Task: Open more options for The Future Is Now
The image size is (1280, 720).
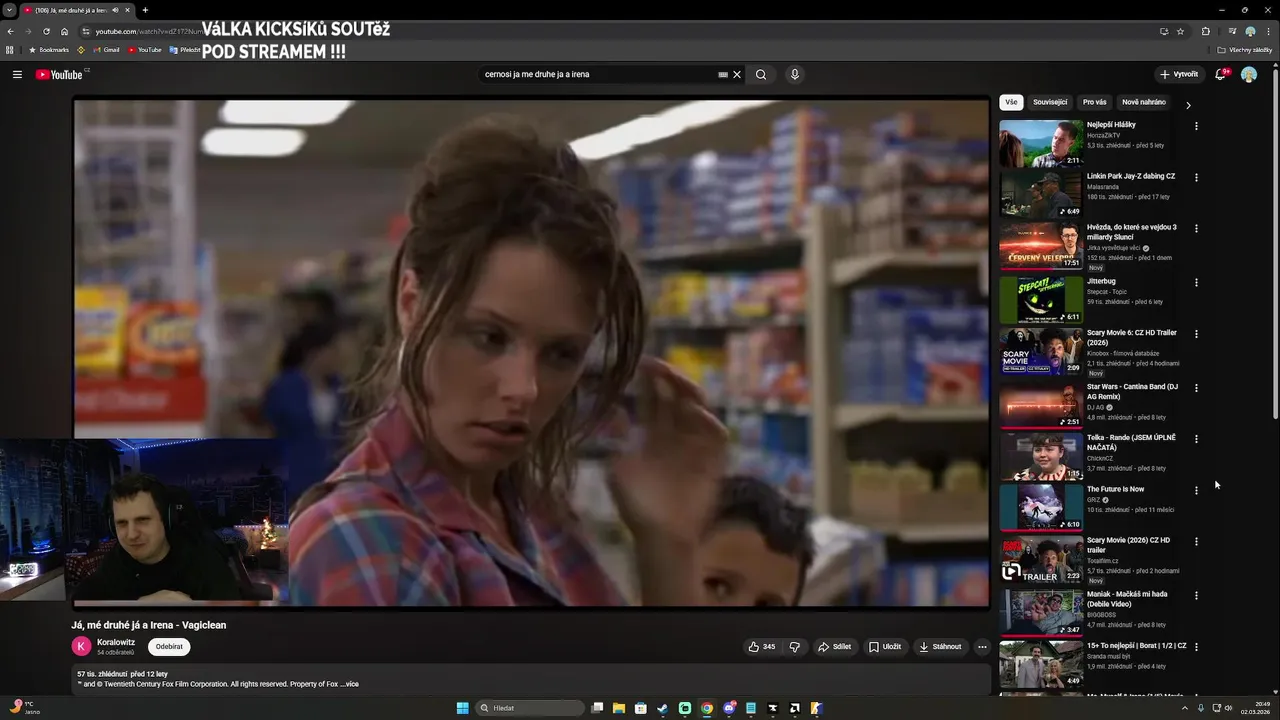Action: click(1196, 491)
